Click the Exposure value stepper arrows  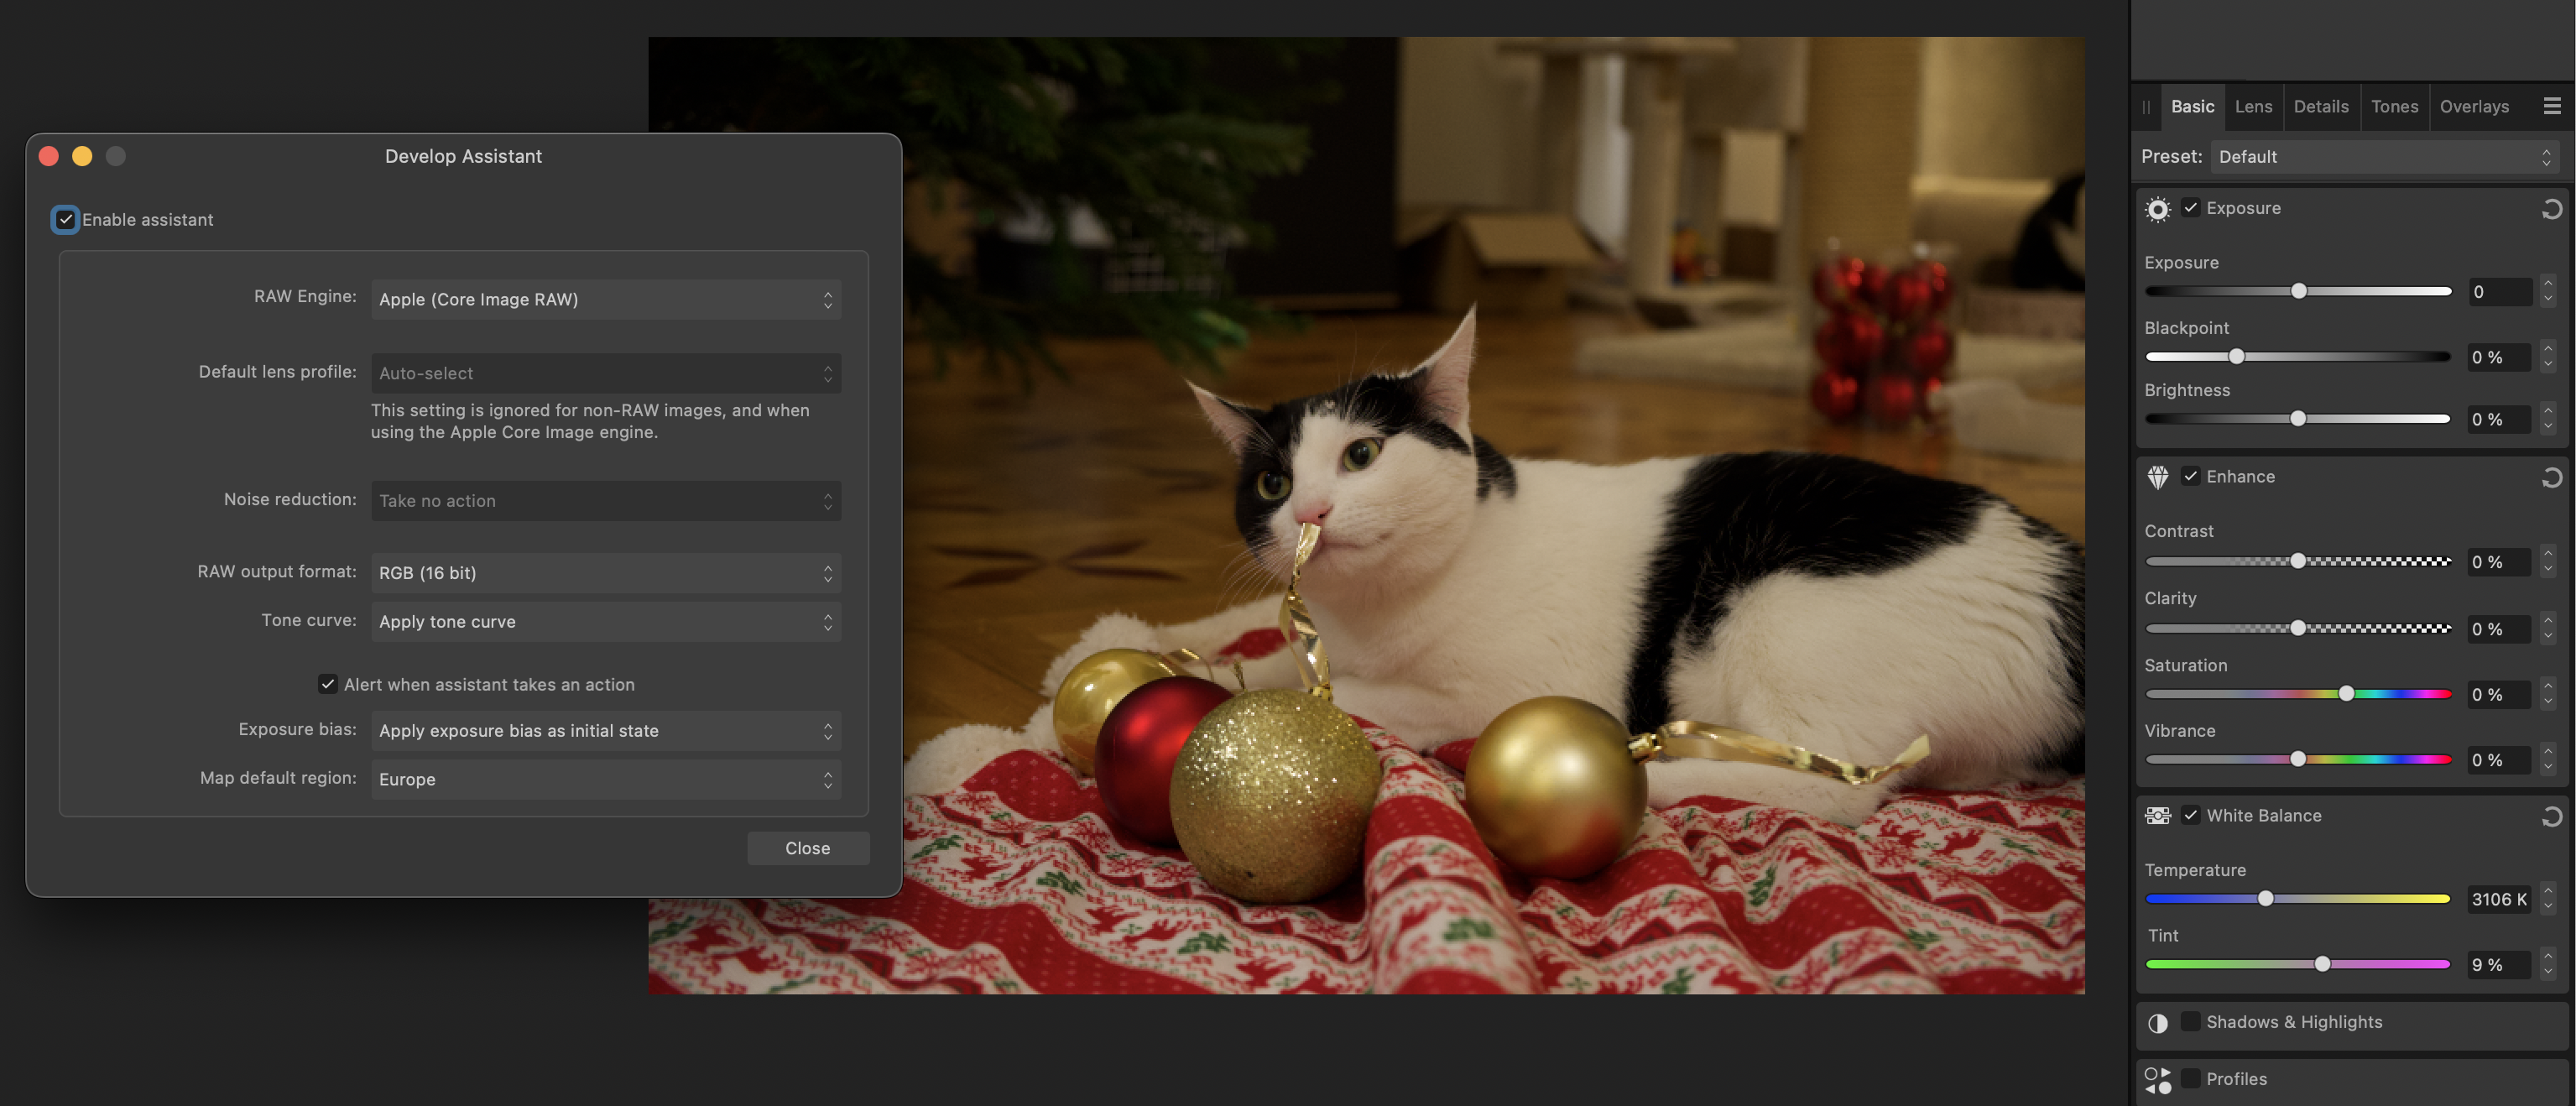(x=2548, y=291)
